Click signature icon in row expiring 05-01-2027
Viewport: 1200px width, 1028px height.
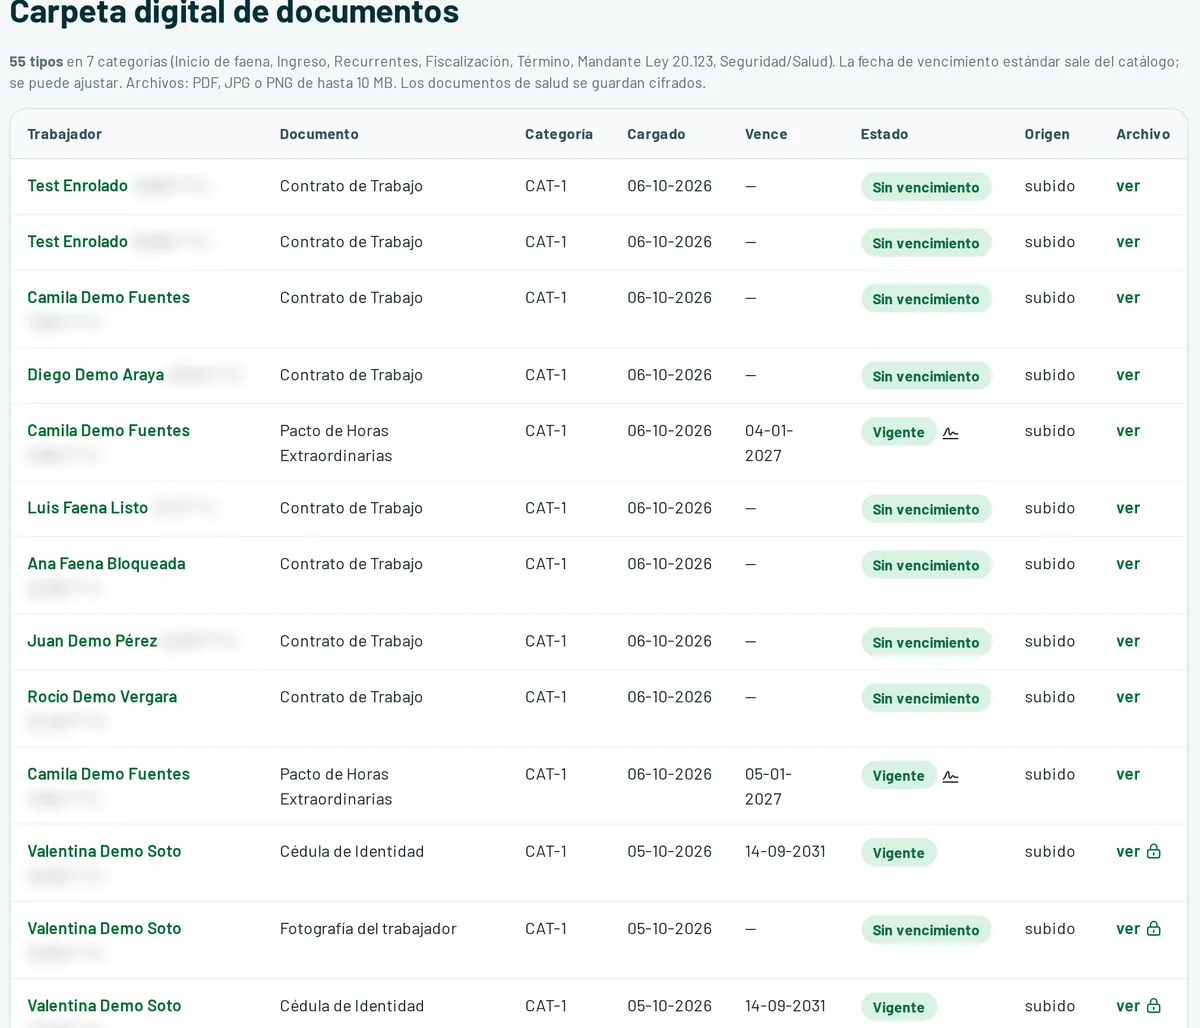pos(950,776)
